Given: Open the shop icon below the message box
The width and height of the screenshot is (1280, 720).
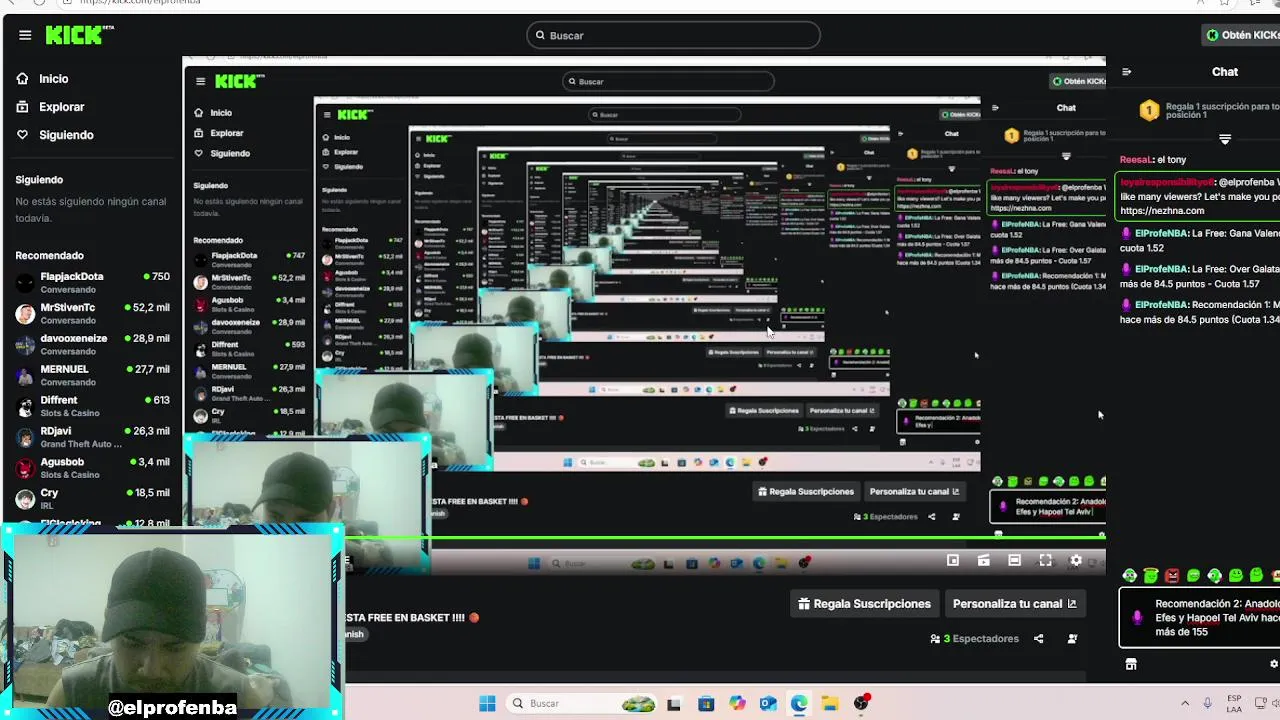Looking at the screenshot, I should pyautogui.click(x=1131, y=664).
